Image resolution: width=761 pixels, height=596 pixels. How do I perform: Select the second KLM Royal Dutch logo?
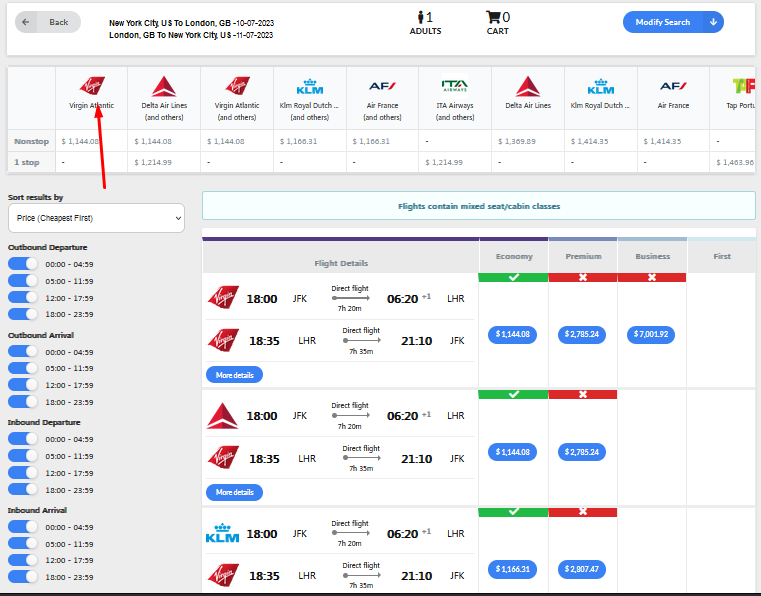coord(601,86)
